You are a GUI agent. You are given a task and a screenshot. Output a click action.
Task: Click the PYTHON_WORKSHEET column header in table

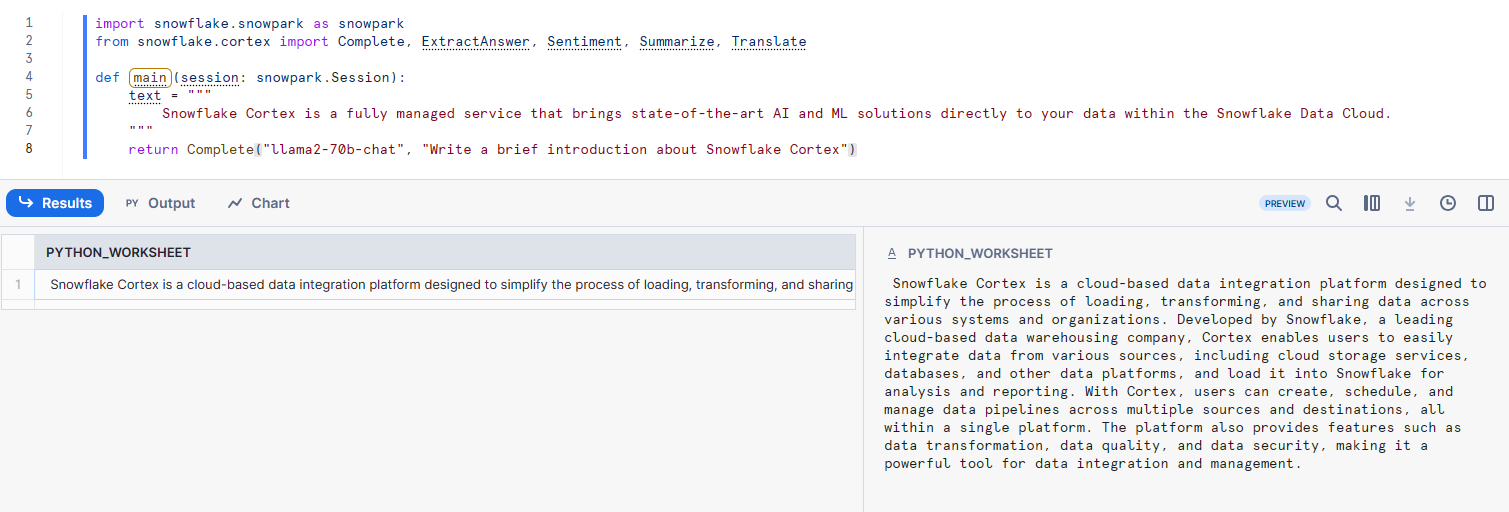coord(445,252)
